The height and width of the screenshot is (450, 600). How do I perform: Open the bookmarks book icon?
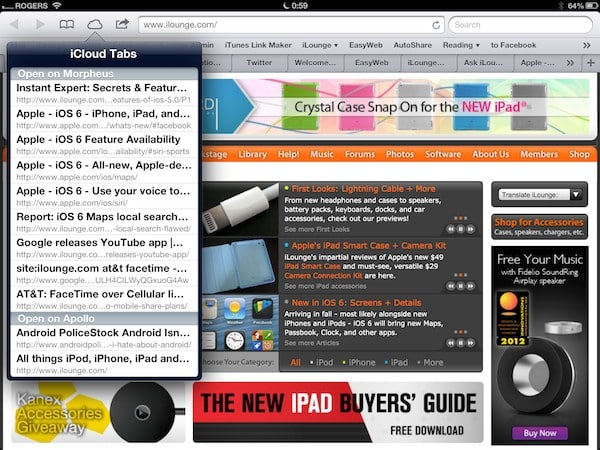tap(67, 24)
